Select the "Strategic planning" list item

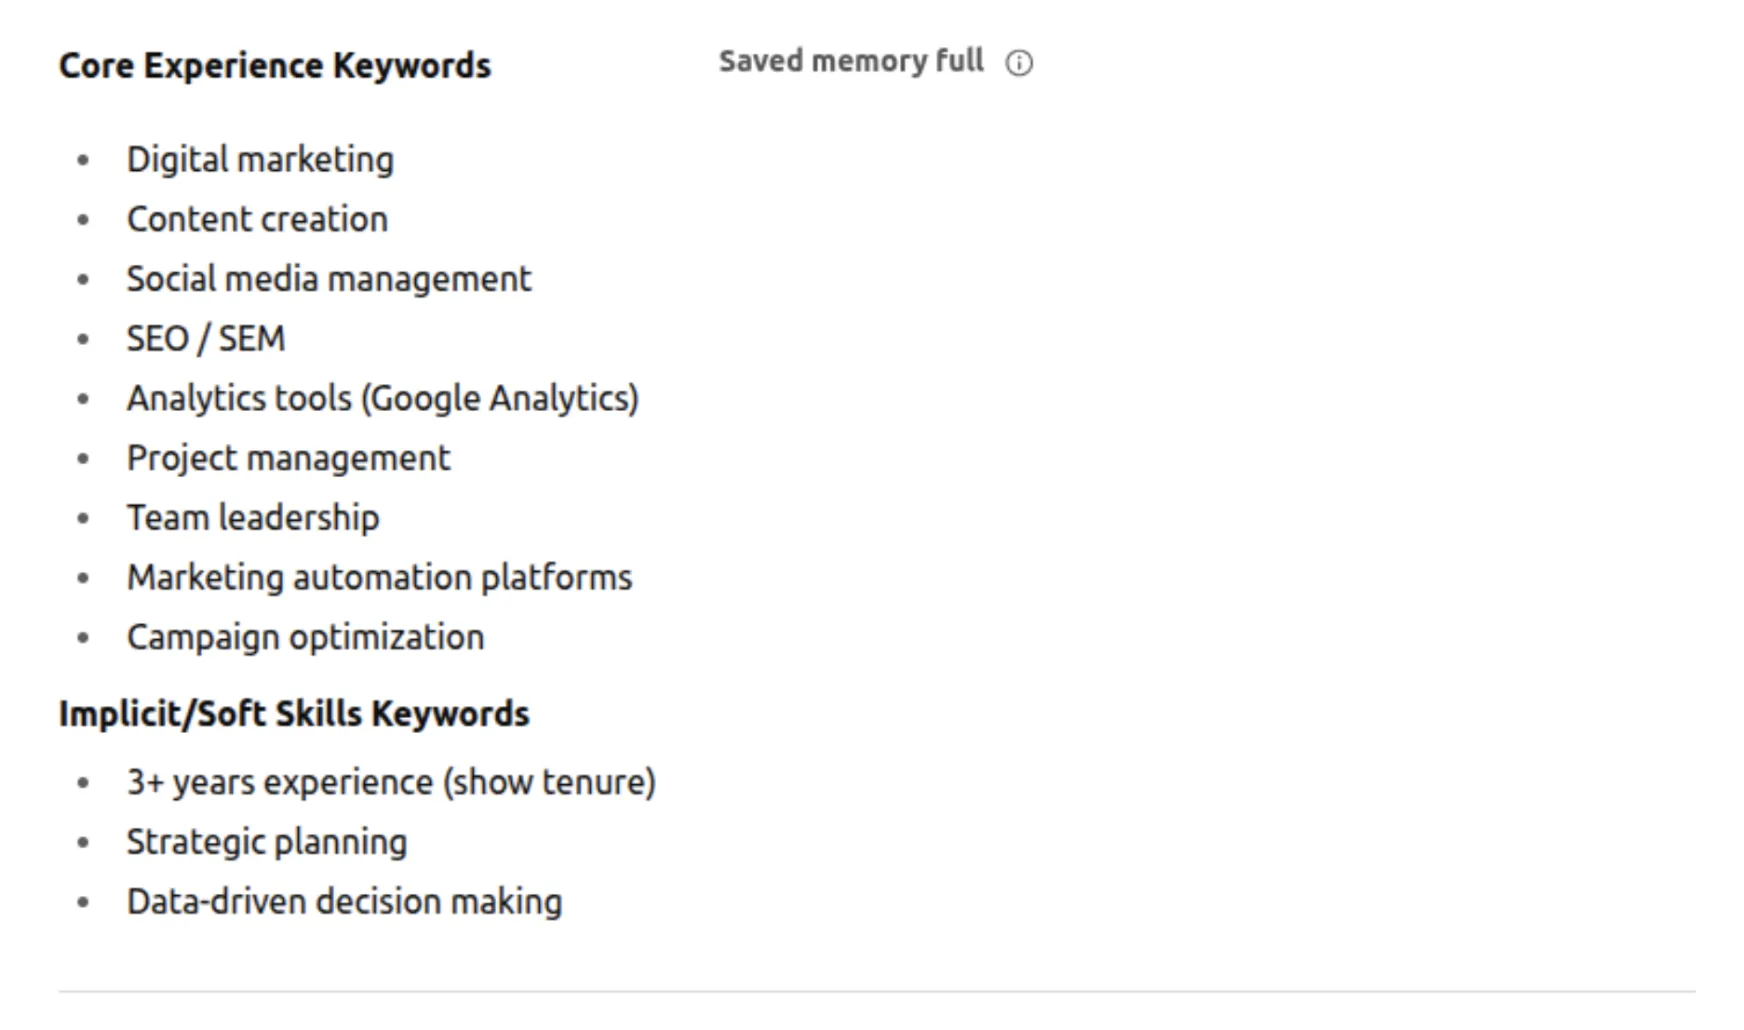click(266, 842)
